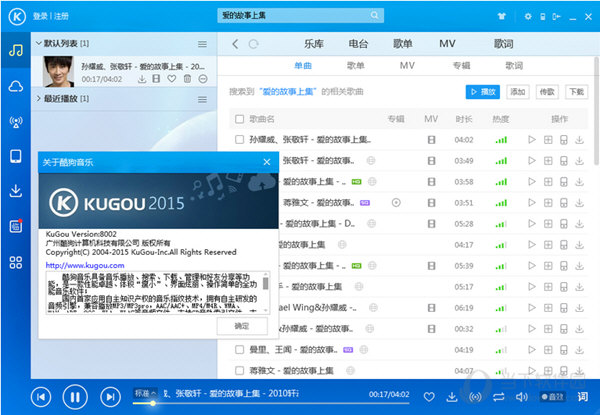This screenshot has width=600, height=415.
Task: Expand the 最近播放 list
Action: (39, 99)
